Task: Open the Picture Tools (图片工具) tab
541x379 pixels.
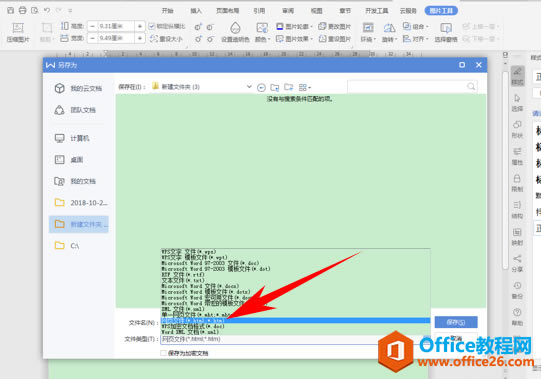Action: [x=441, y=11]
